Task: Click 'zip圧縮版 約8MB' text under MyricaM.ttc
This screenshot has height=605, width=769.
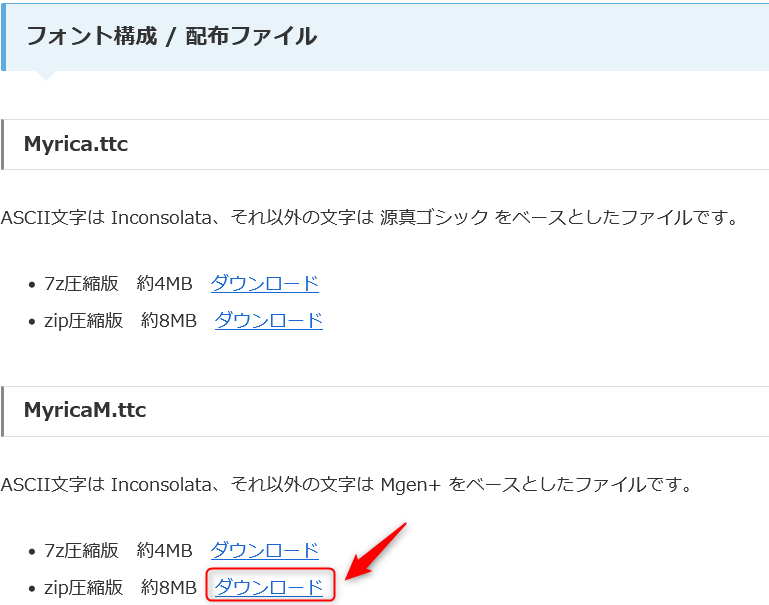Action: click(x=120, y=587)
